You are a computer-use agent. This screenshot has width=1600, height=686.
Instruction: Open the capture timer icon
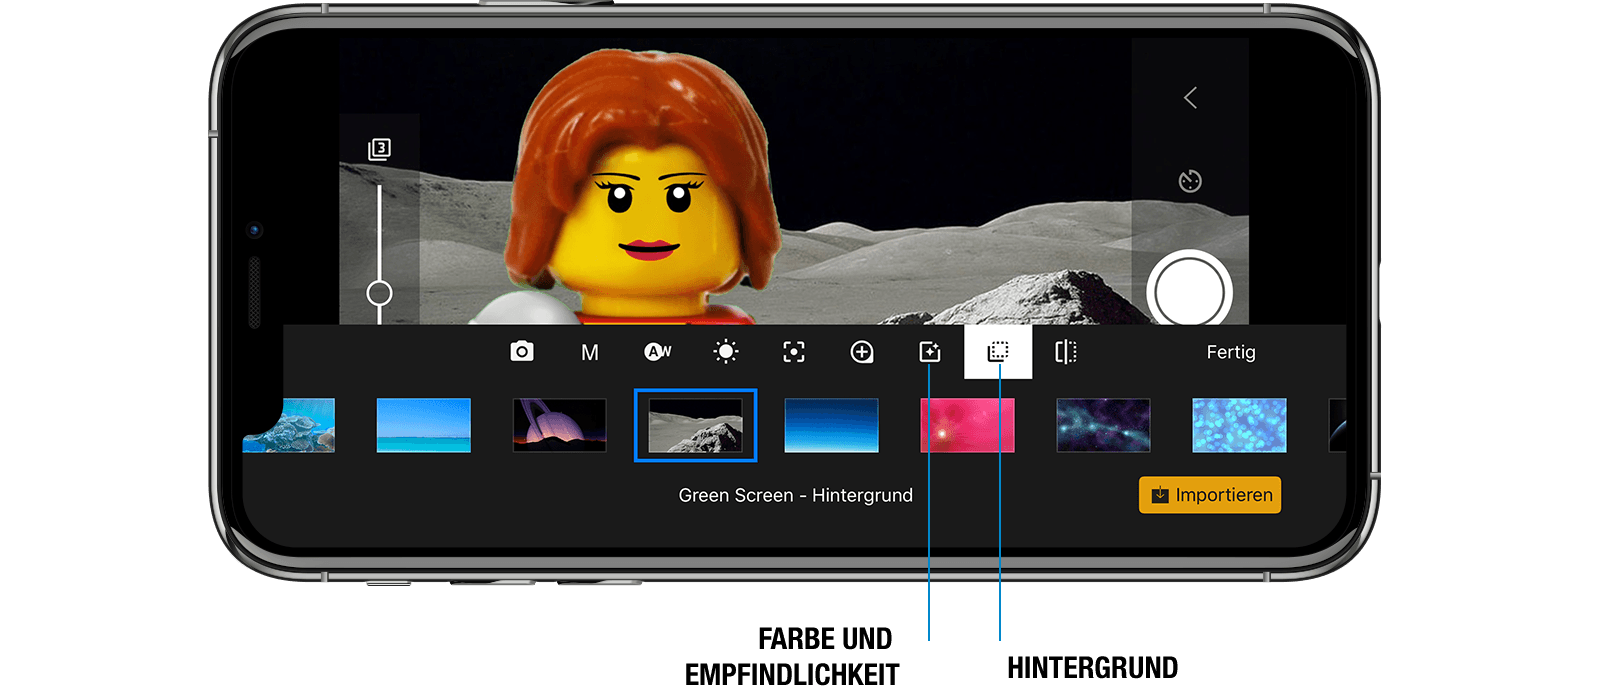tap(1190, 181)
